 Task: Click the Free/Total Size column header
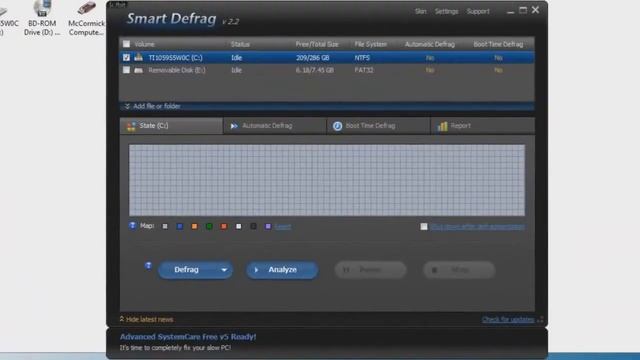click(x=317, y=44)
